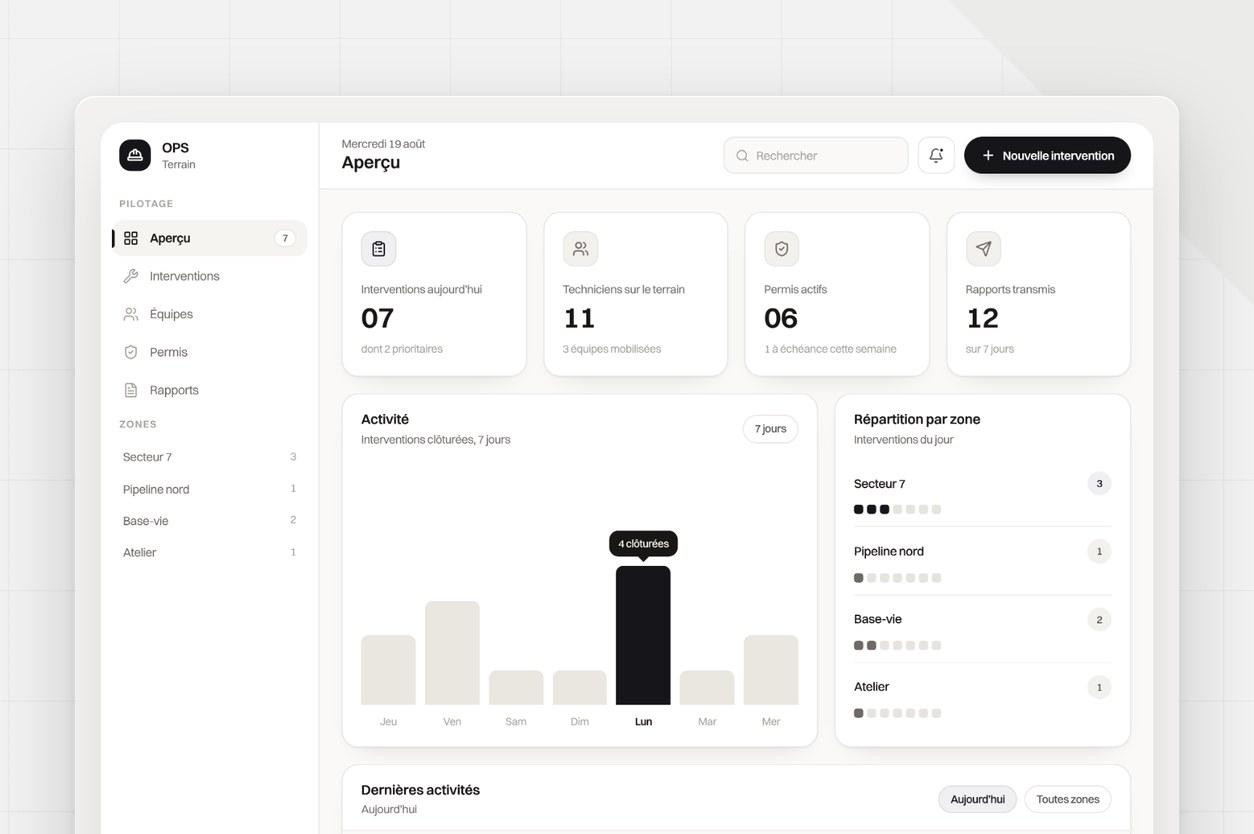Image resolution: width=1254 pixels, height=834 pixels.
Task: Click Atelier dot progress indicator
Action: pyautogui.click(x=897, y=713)
